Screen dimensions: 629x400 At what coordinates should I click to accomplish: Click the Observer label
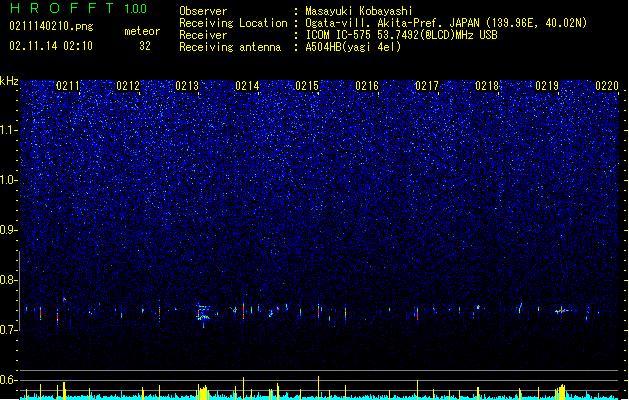click(203, 11)
